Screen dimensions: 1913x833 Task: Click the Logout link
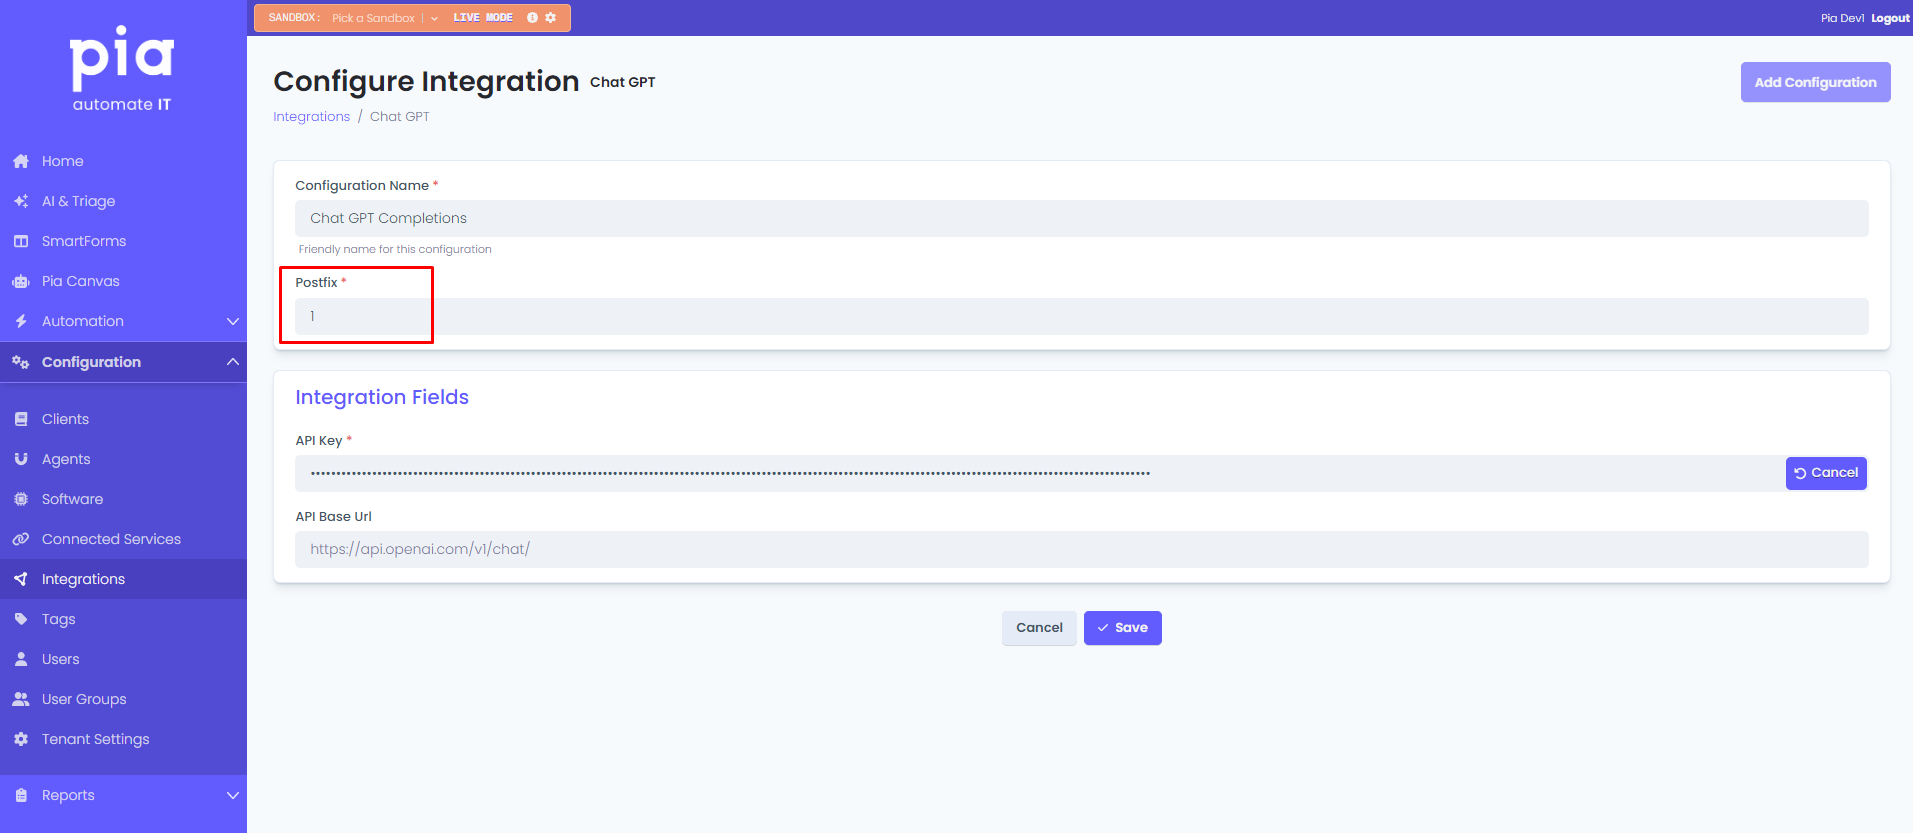click(1890, 18)
